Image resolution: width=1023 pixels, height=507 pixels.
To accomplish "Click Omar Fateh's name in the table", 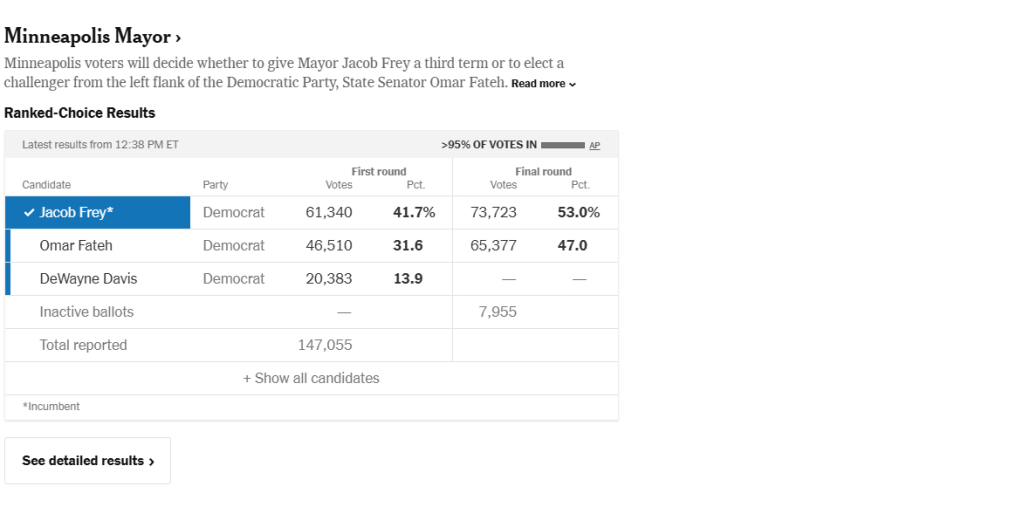I will (76, 246).
